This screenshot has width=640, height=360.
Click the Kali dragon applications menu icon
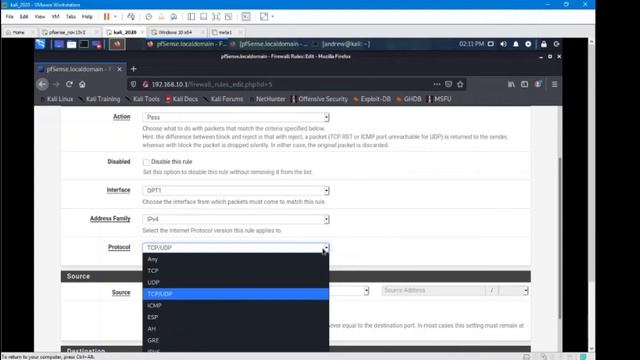tap(40, 44)
